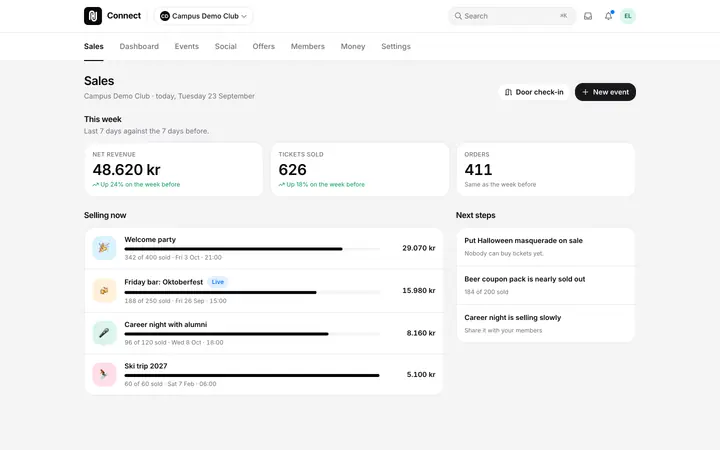Switch to the Events tab

coord(186,46)
